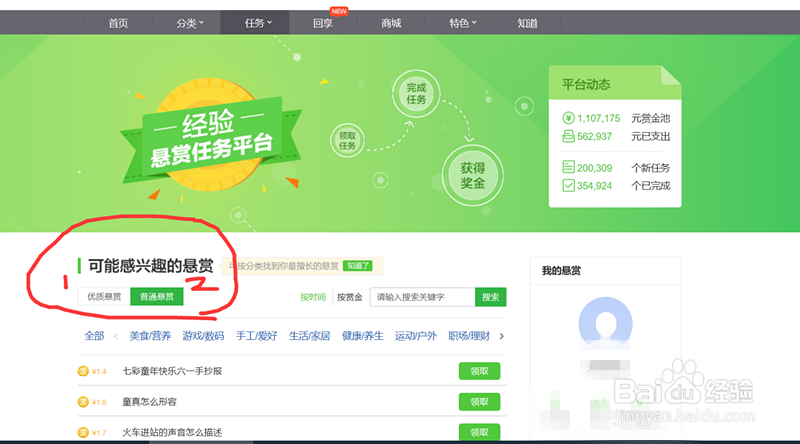Click the 领取任务 circle icon
This screenshot has height=444, width=800.
point(347,140)
